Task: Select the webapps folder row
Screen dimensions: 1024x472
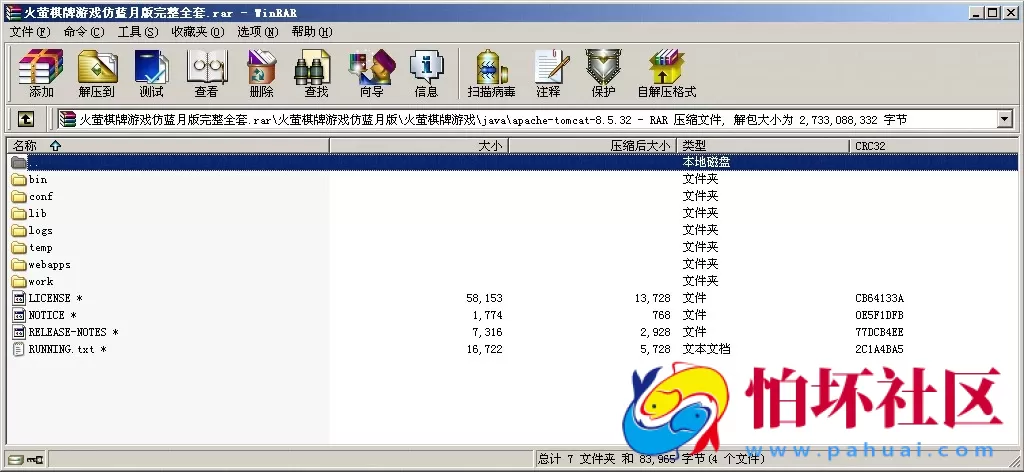Action: click(x=512, y=264)
